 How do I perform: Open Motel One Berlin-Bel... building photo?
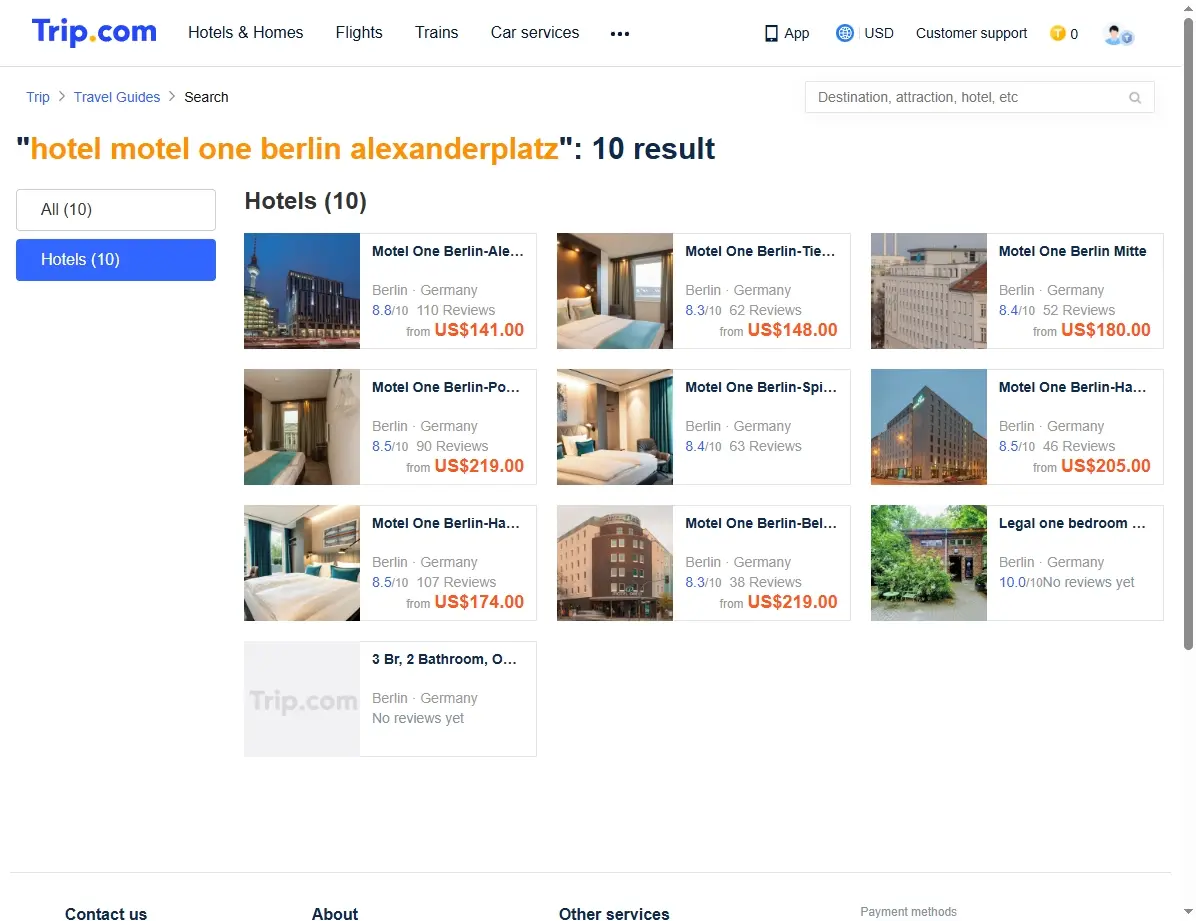tap(615, 562)
